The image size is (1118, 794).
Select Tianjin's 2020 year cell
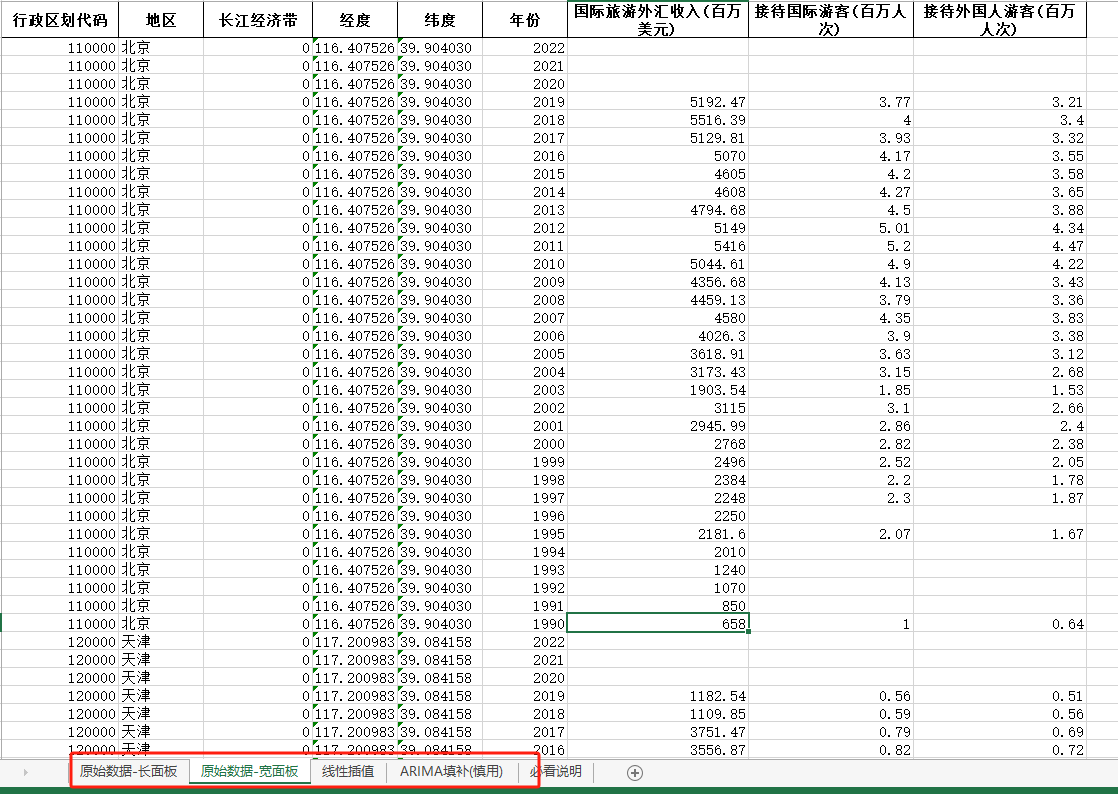tap(525, 678)
